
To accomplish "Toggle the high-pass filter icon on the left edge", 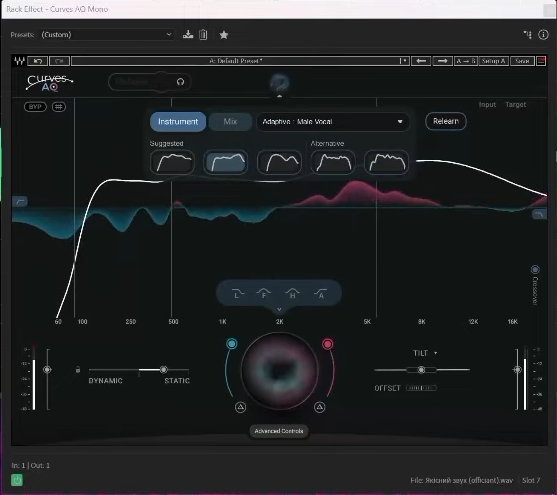I will pos(20,201).
